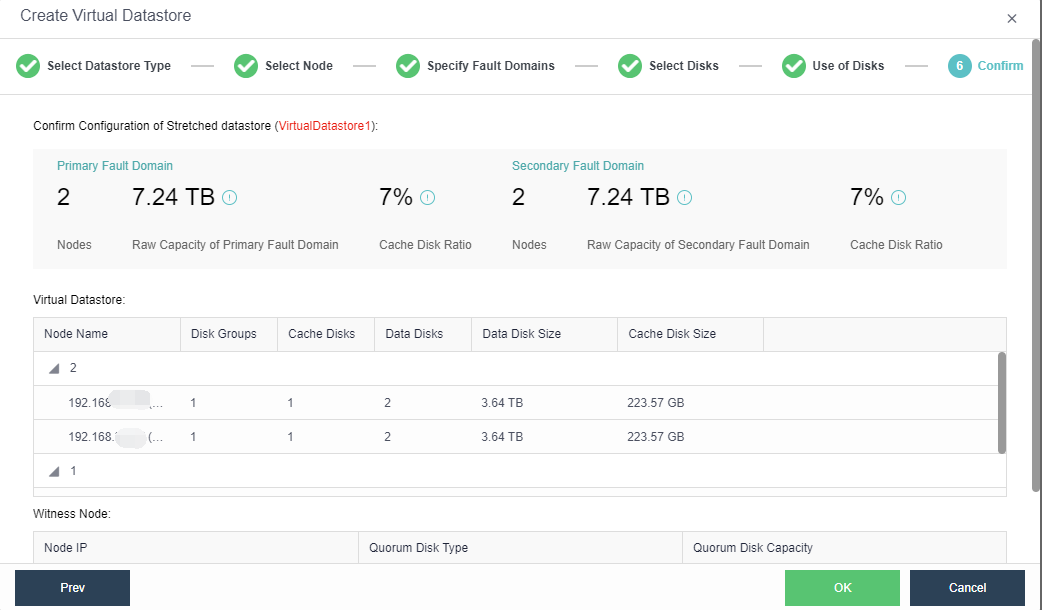Image resolution: width=1042 pixels, height=610 pixels.
Task: Close the Create Virtual Datastore dialog
Action: (x=1011, y=18)
